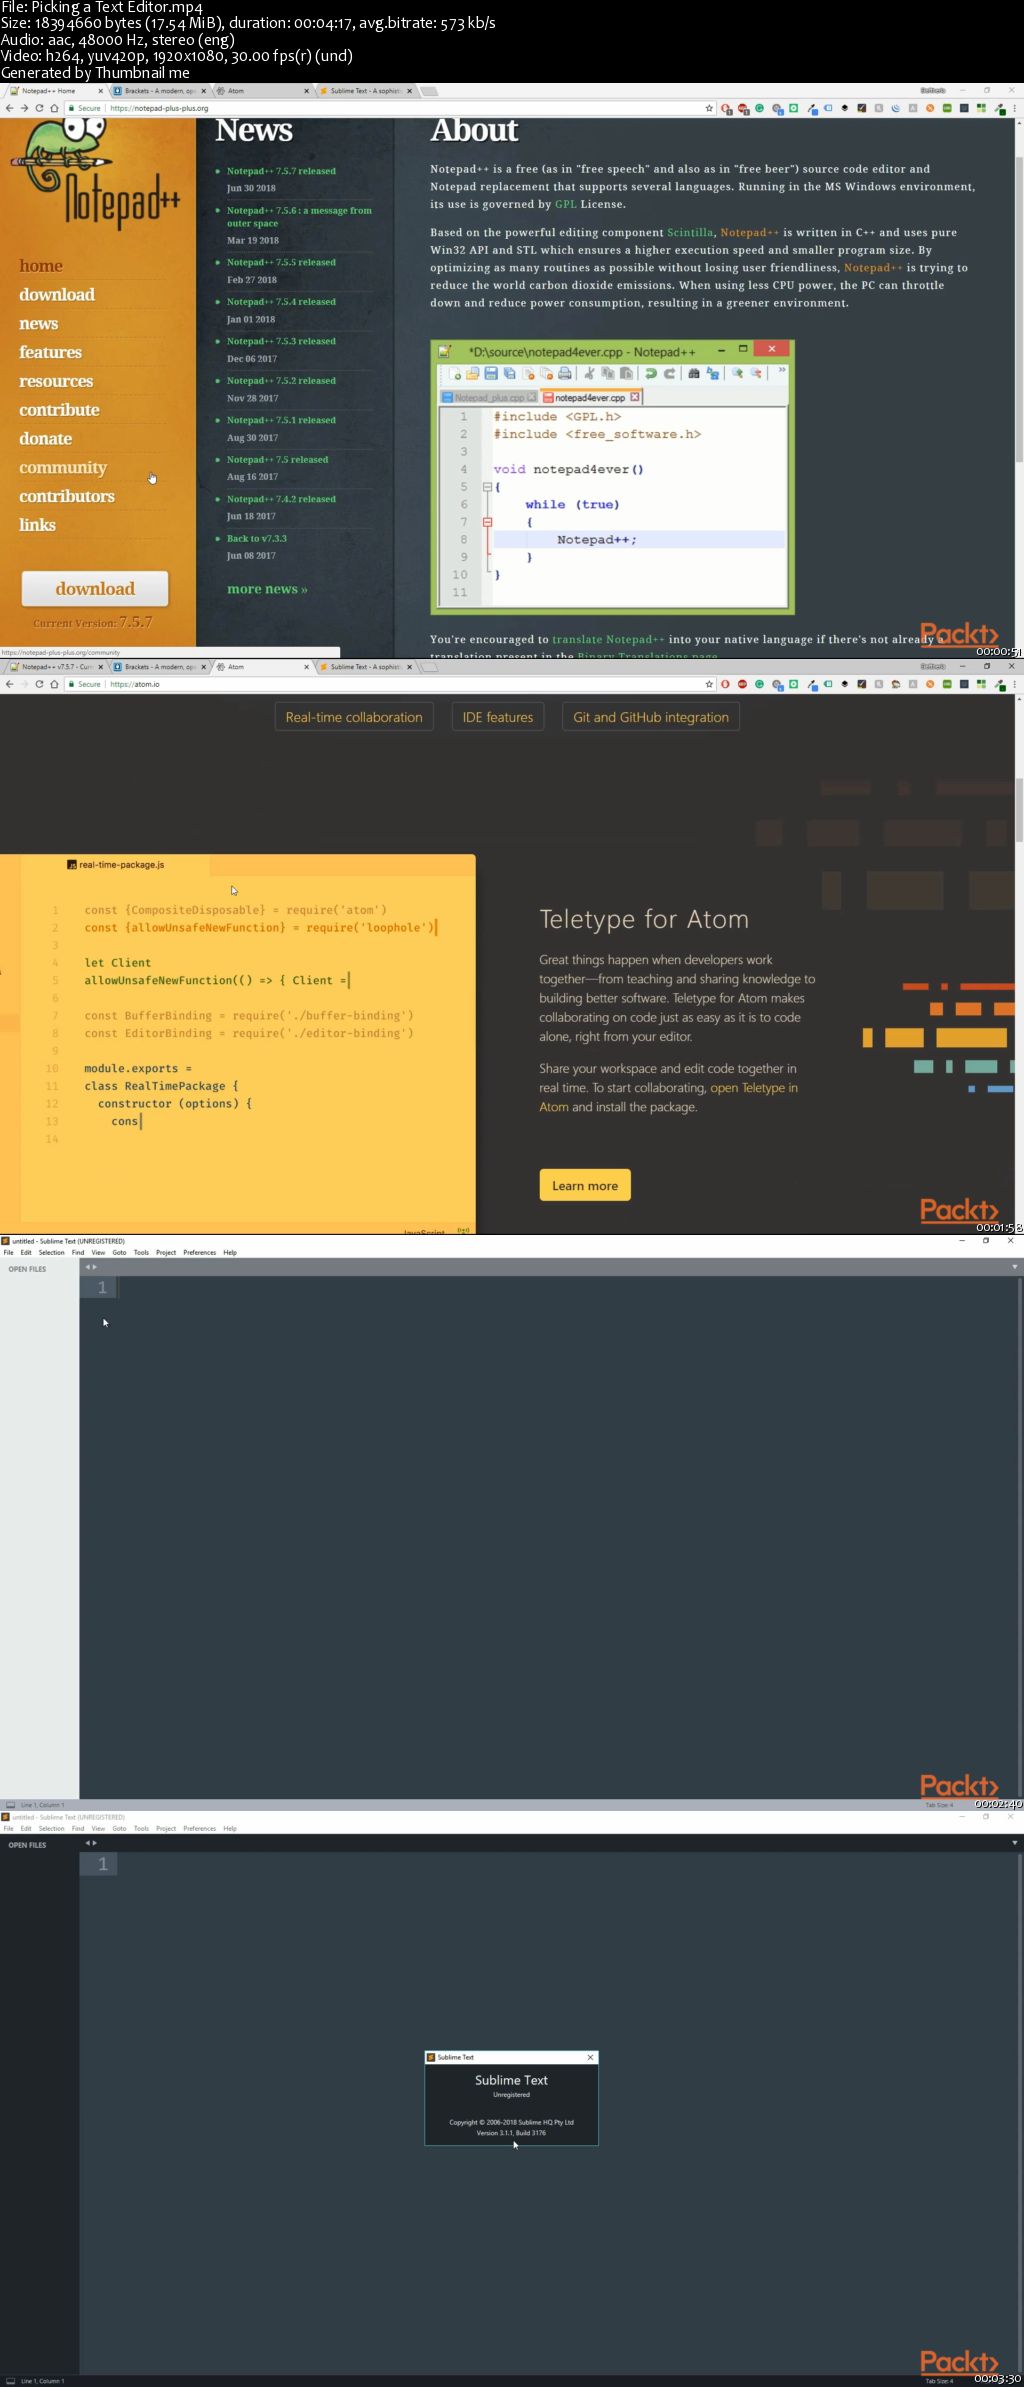This screenshot has height=2387, width=1024.
Task: Toggle side bar icon in light-sidebar Sublime status bar
Action: [10, 1805]
